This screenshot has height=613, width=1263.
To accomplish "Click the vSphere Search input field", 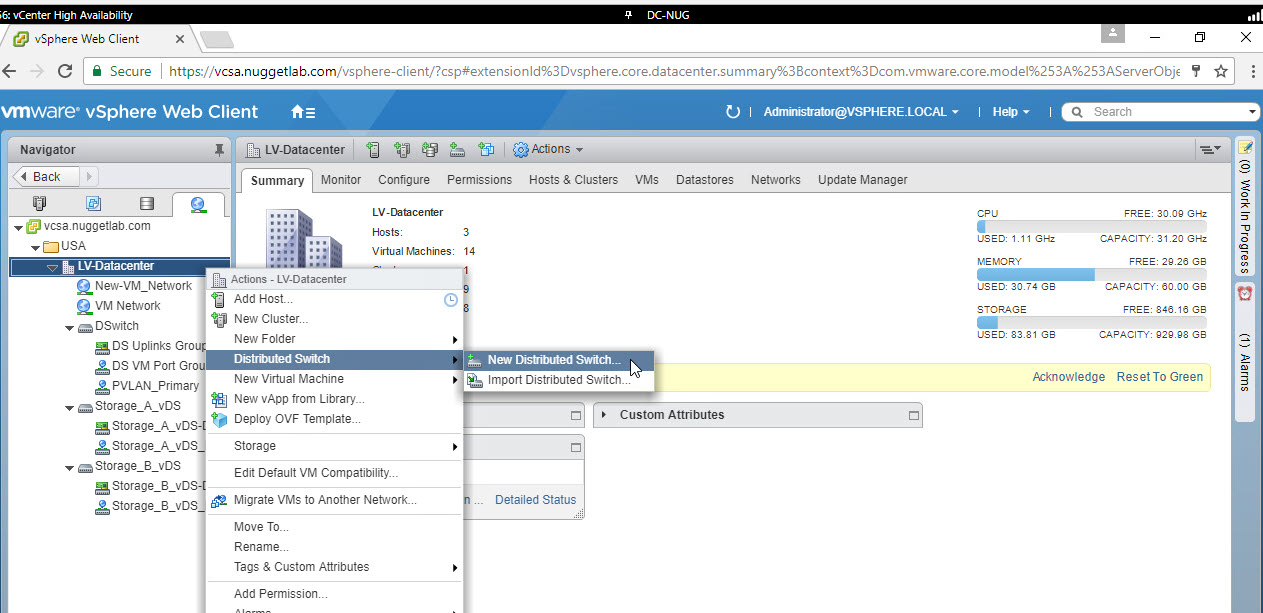I will pyautogui.click(x=1165, y=112).
